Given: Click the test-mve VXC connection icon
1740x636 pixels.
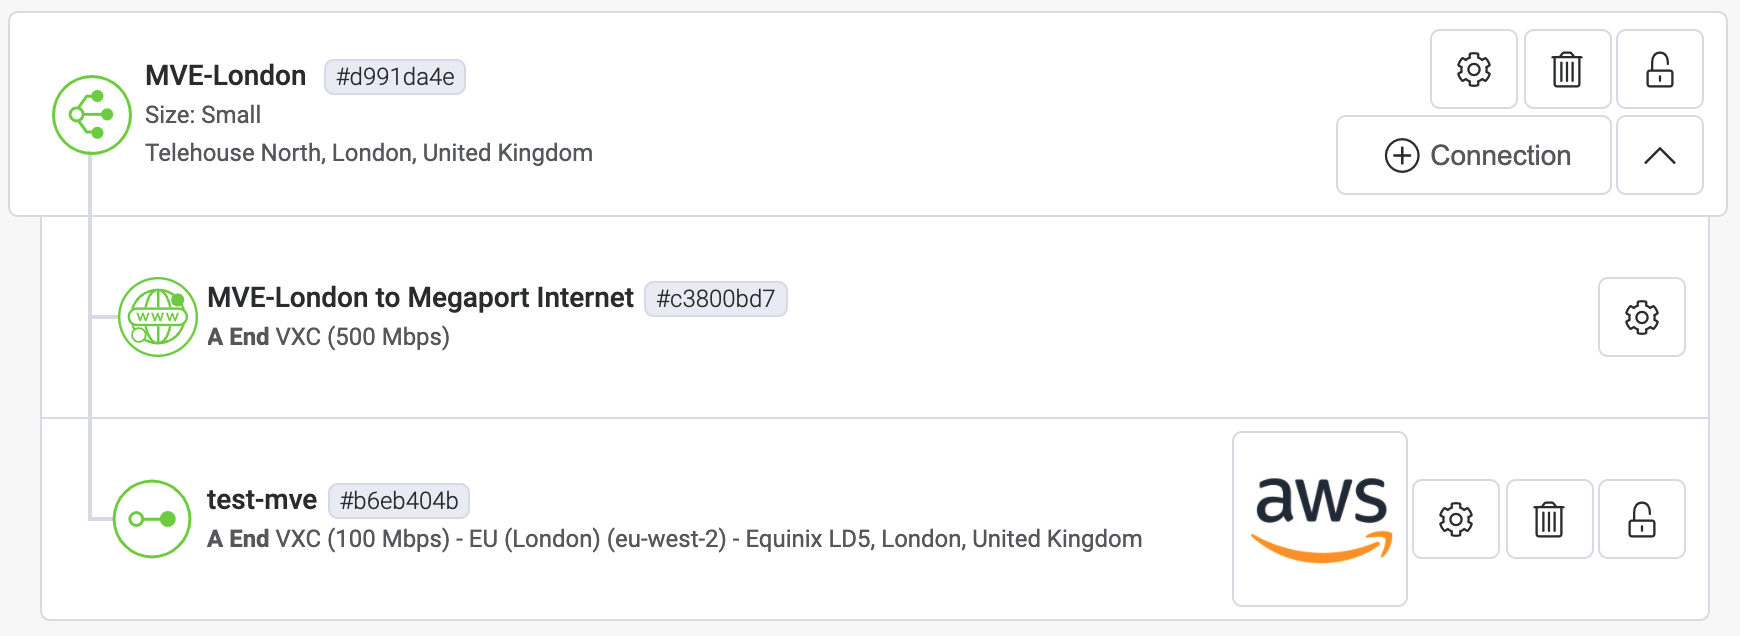Looking at the screenshot, I should coord(152,519).
